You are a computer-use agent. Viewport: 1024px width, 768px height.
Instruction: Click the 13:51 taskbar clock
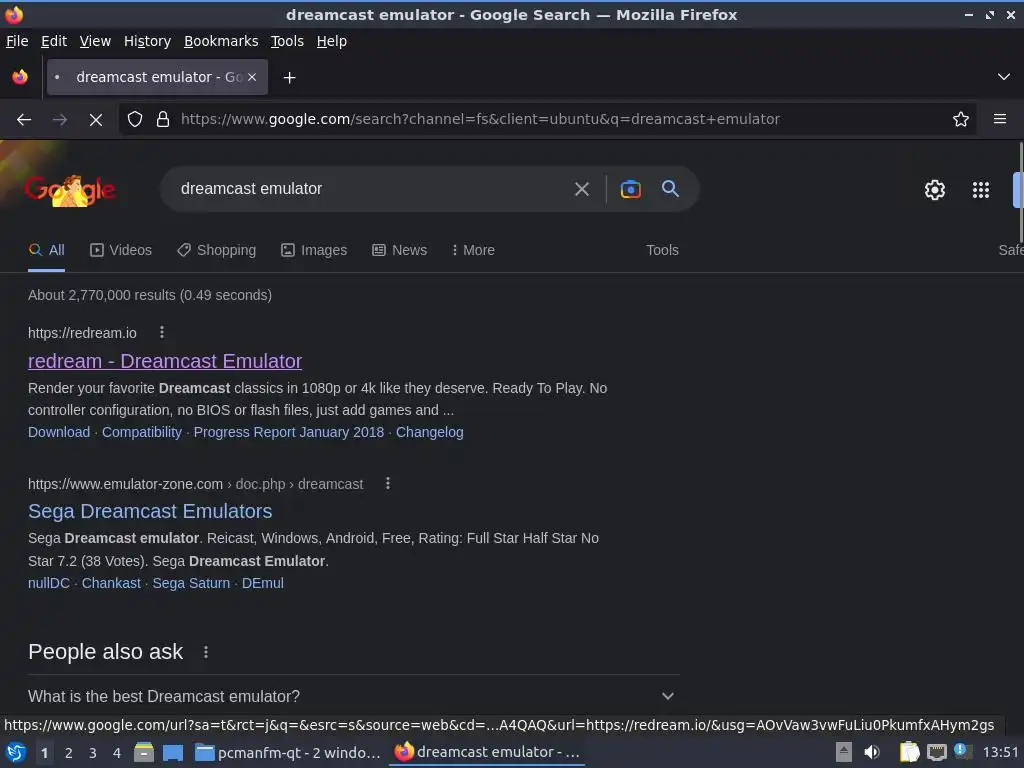(x=1000, y=753)
